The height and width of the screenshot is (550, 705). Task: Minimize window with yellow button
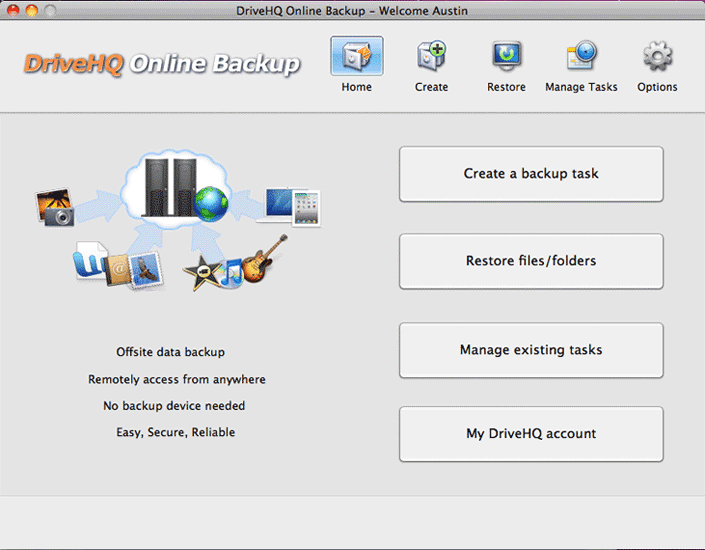[x=31, y=10]
